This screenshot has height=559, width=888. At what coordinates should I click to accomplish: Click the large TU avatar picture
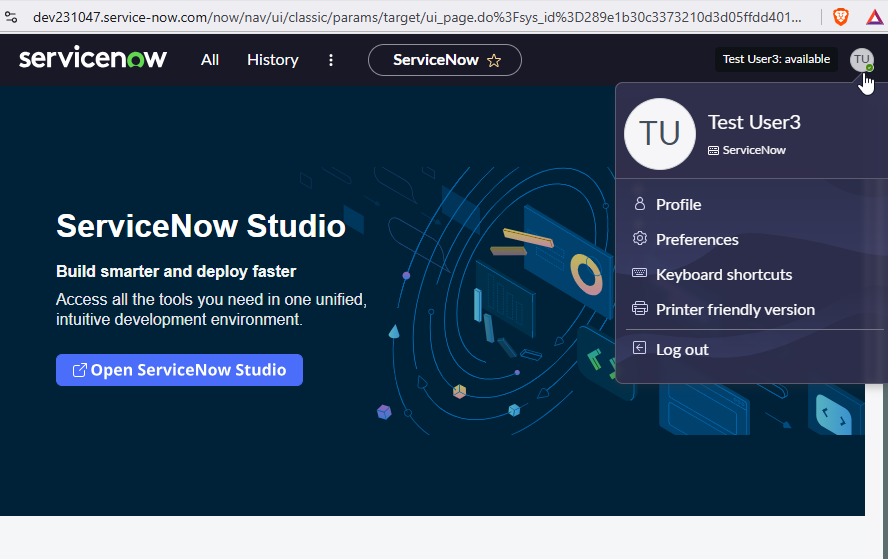659,134
